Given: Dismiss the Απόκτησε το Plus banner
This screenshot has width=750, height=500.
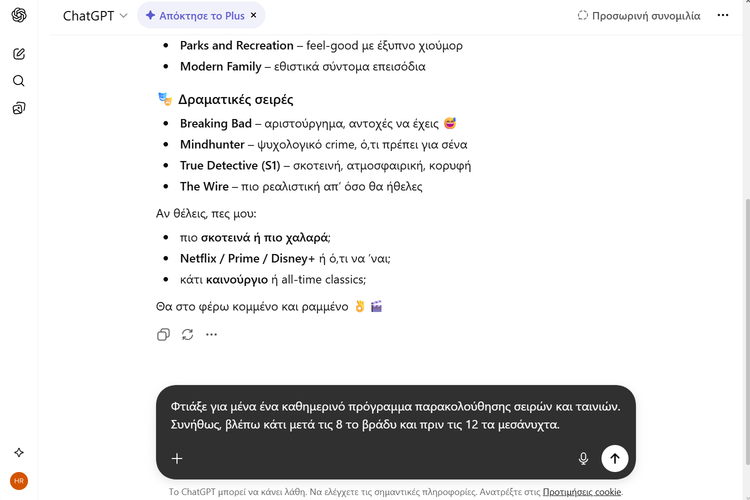Looking at the screenshot, I should pyautogui.click(x=254, y=16).
